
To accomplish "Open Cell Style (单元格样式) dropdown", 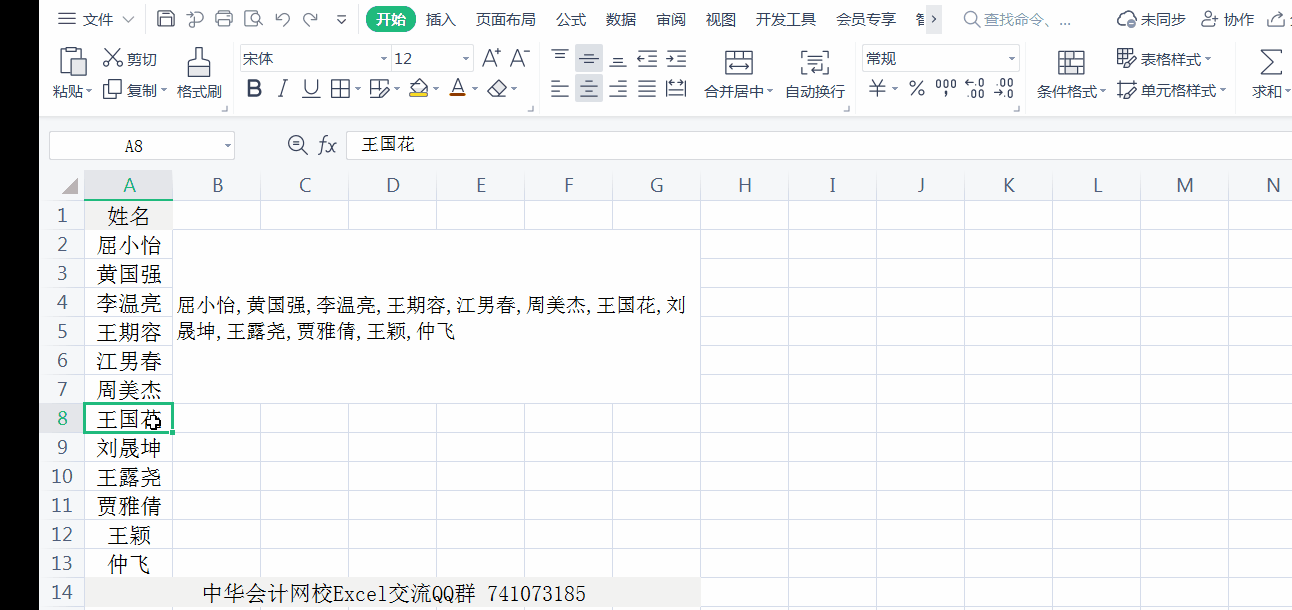I will pyautogui.click(x=1171, y=90).
